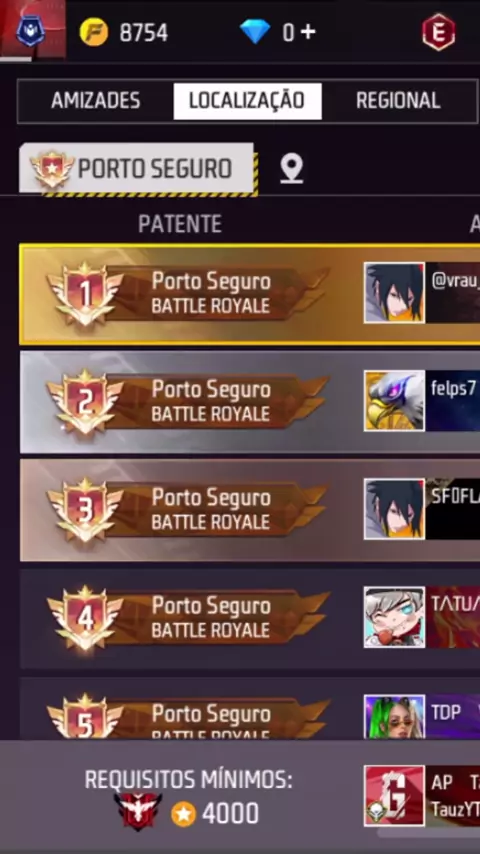Open the blue shield profile banner
The width and height of the screenshot is (480, 854).
tap(32, 29)
